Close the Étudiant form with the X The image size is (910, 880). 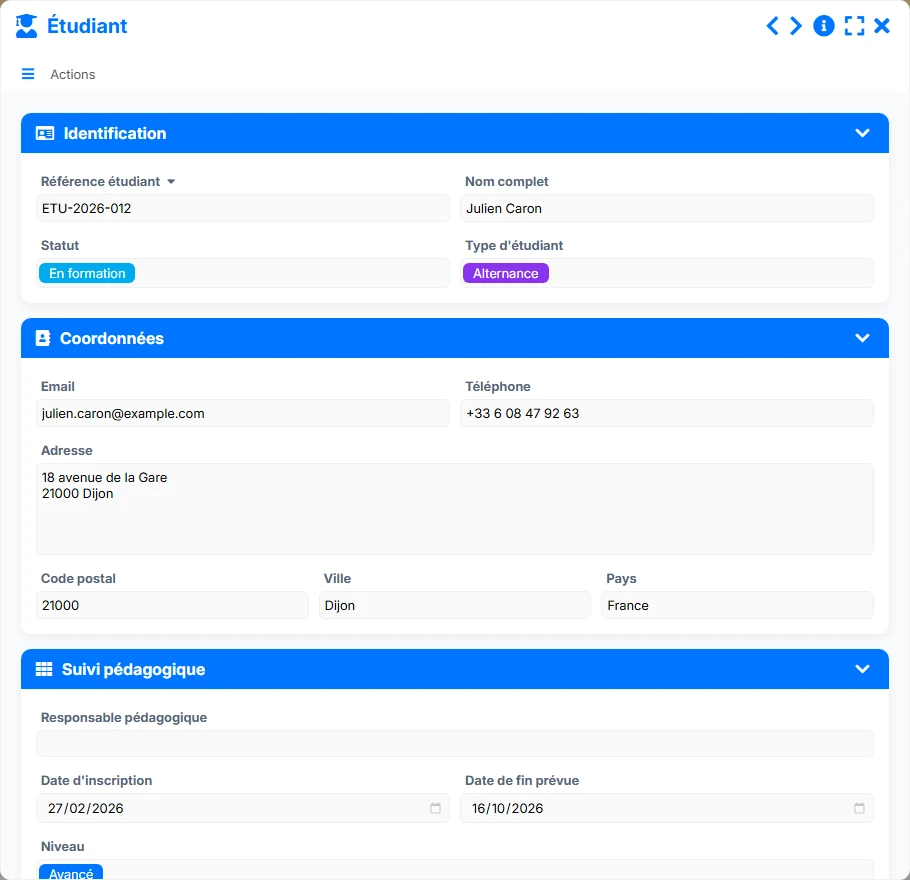(882, 26)
